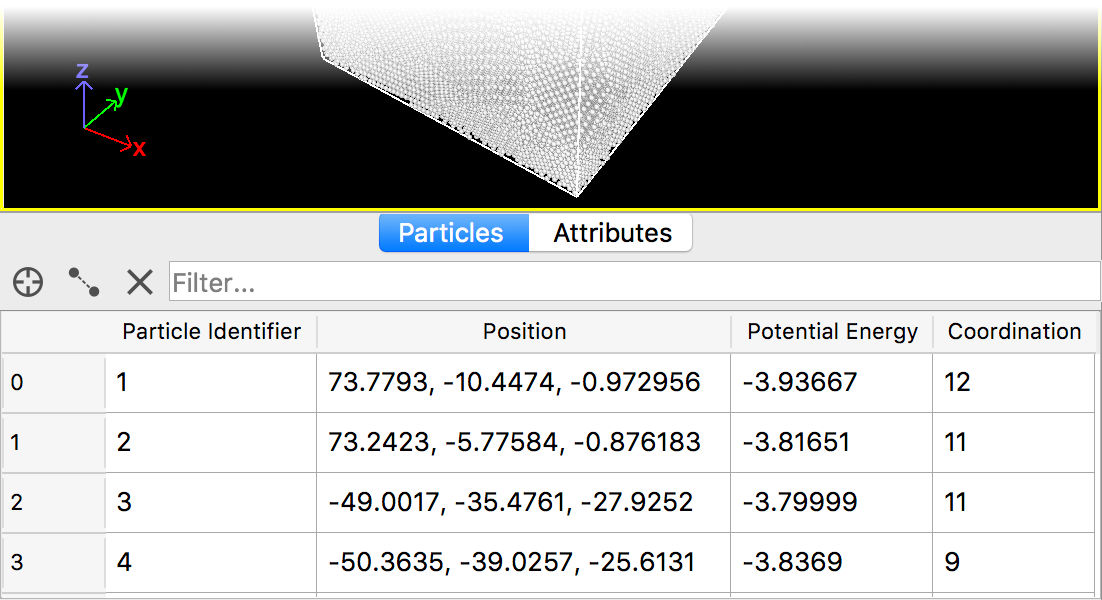
Task: Click the Coordination column header
Action: (1014, 332)
